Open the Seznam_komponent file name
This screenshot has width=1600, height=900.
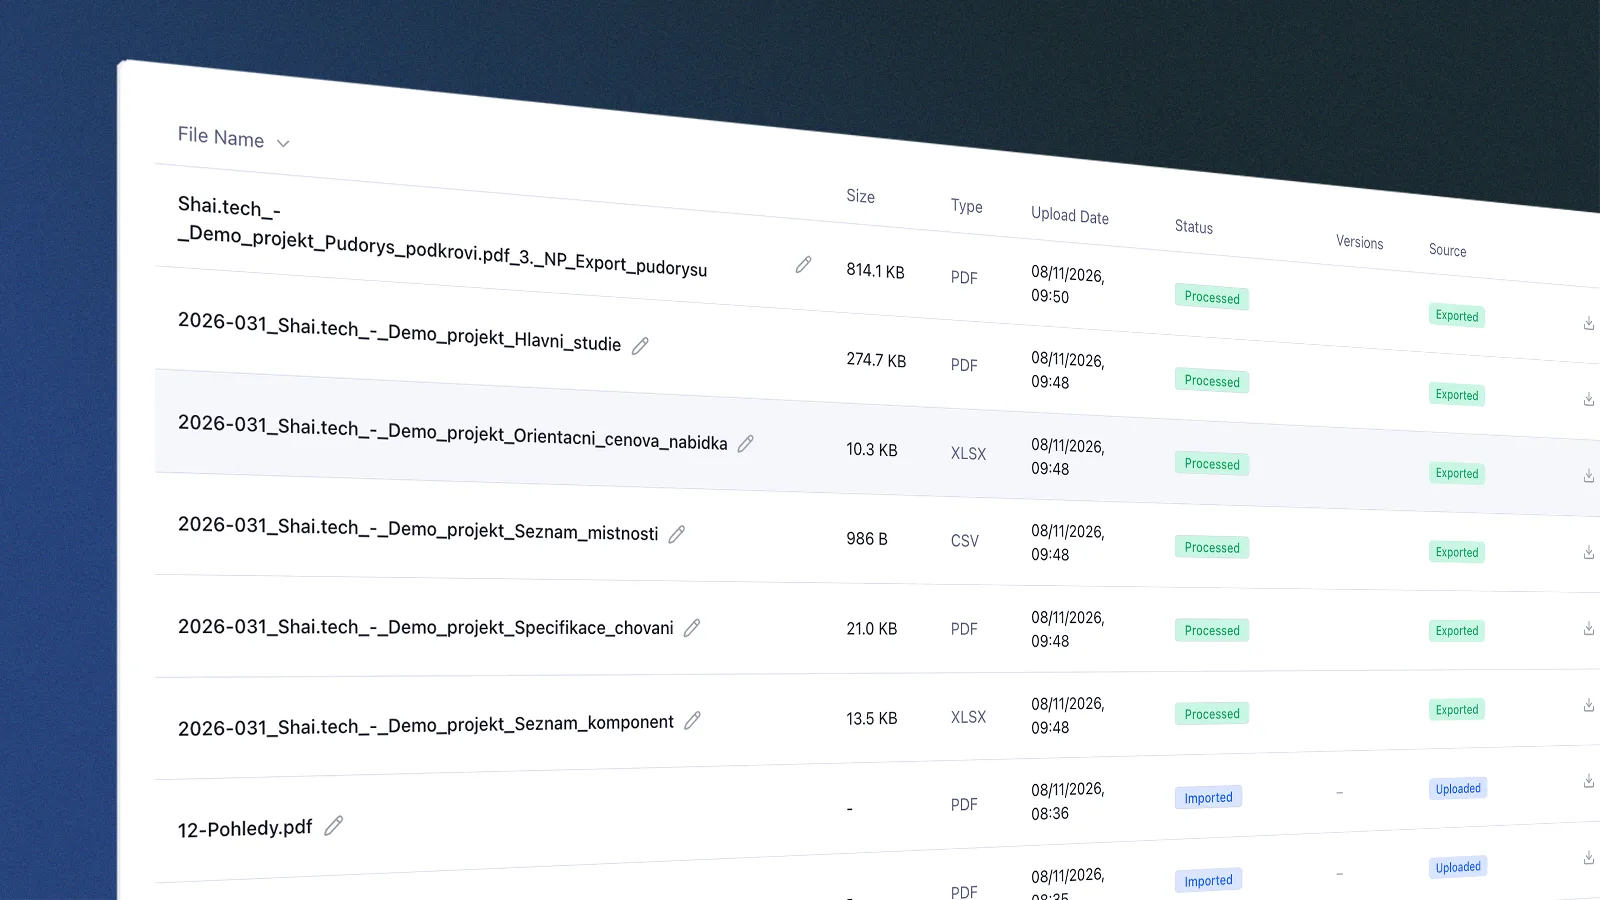tap(425, 725)
